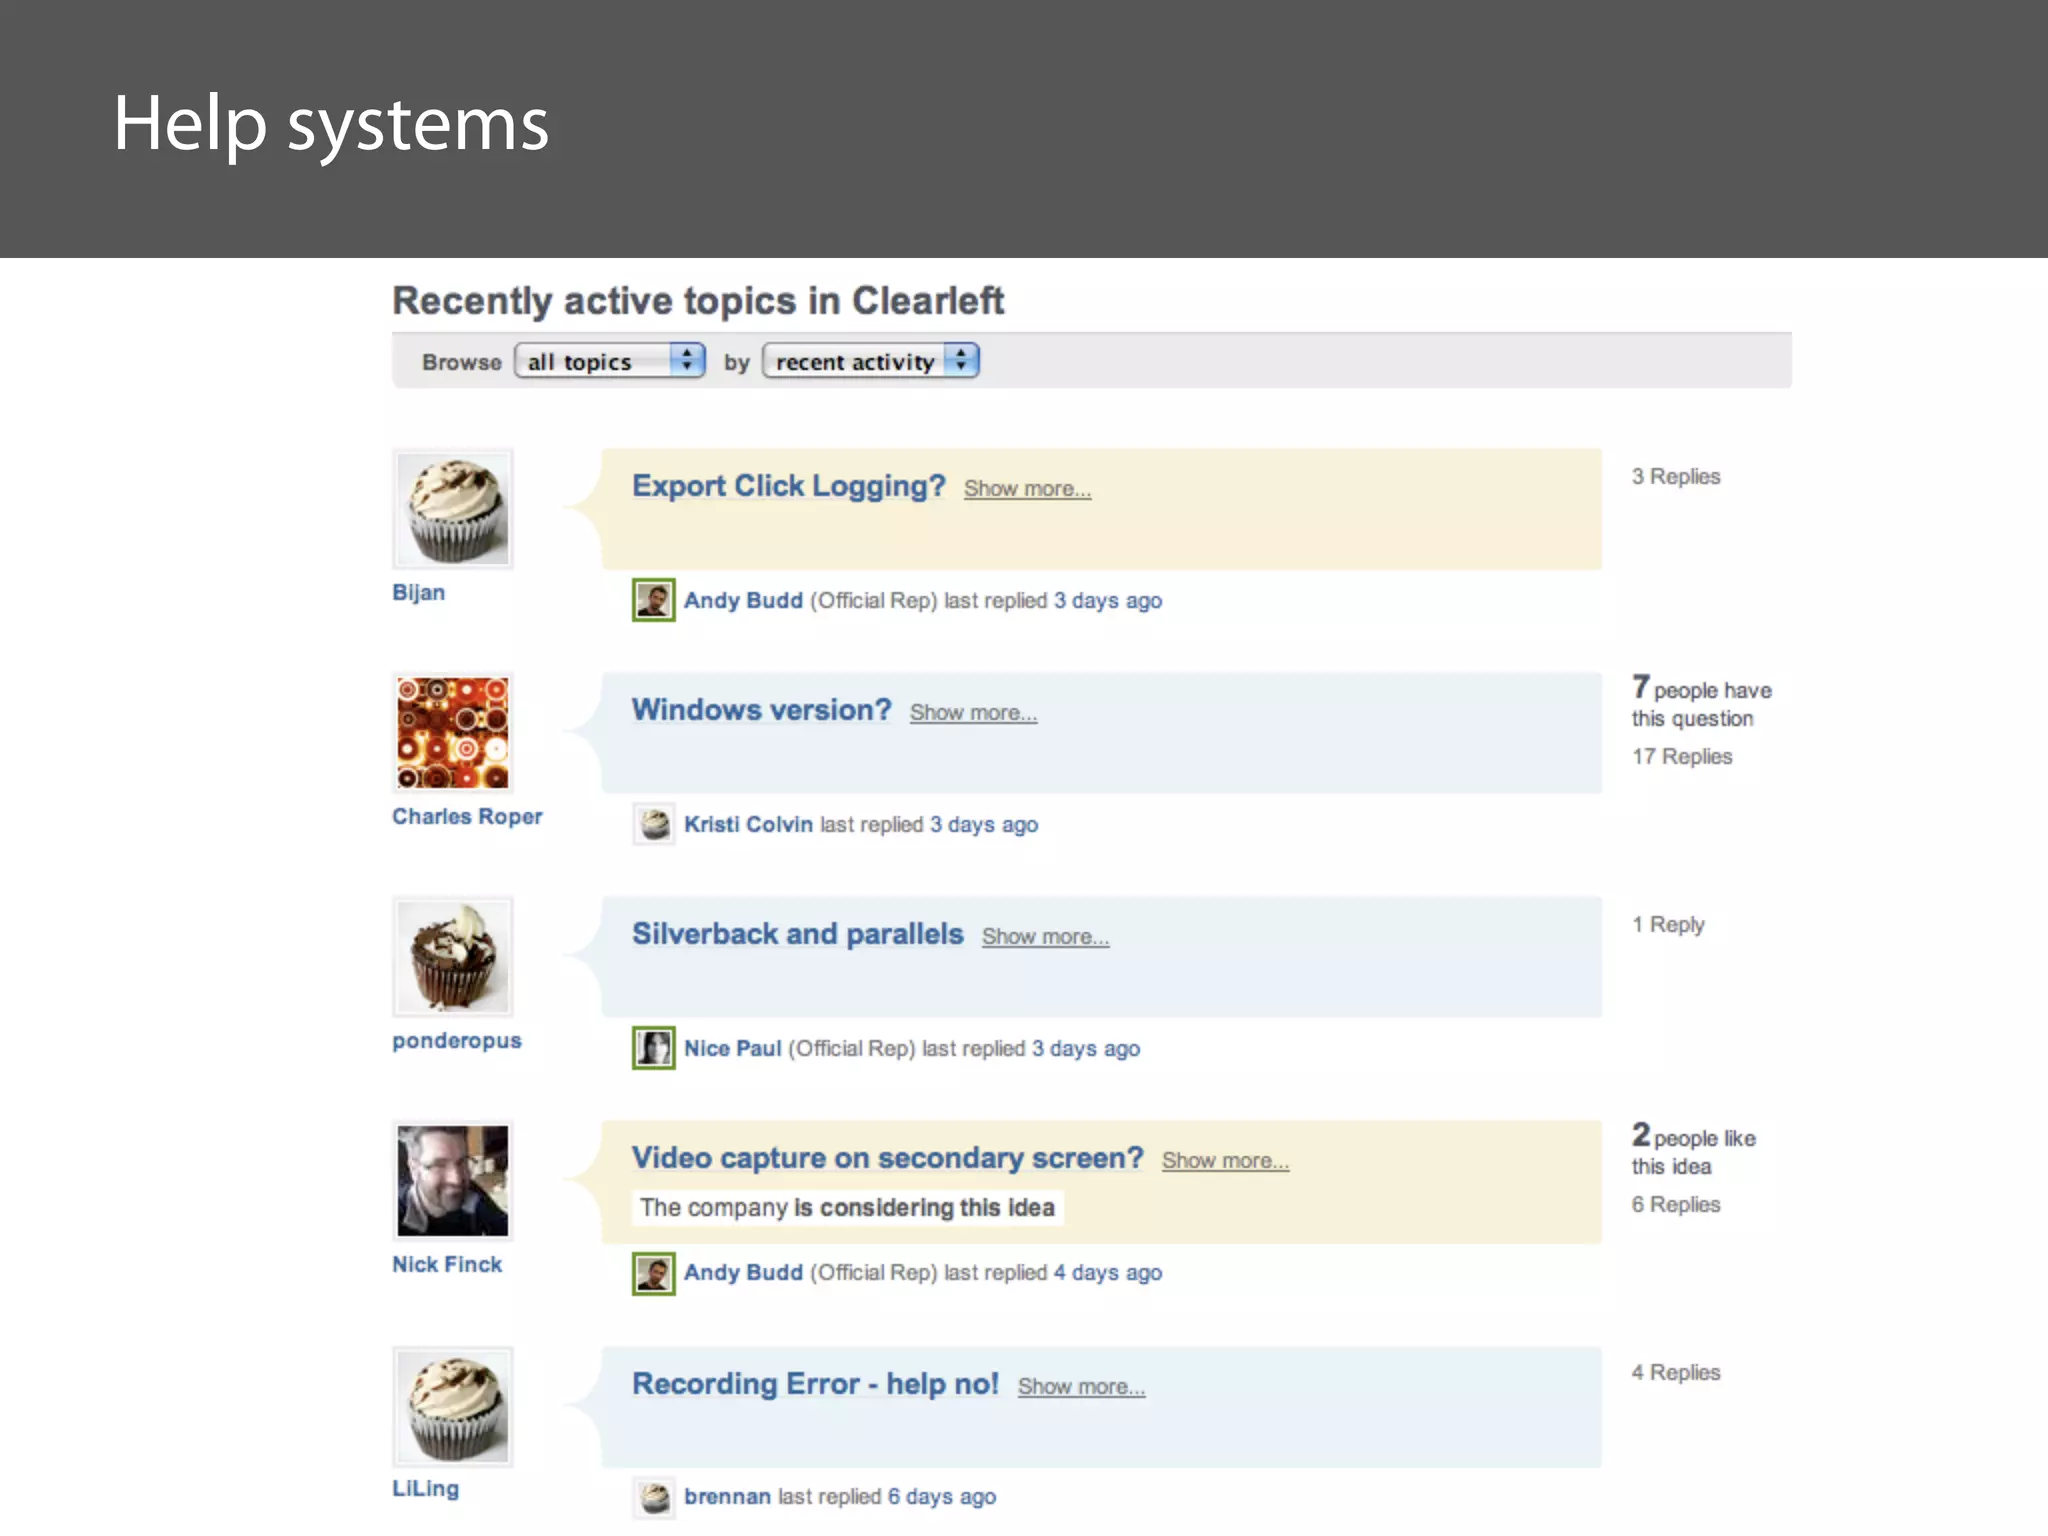Click Bijan's cupcake avatar thumbnail
2048x1536 pixels.
coord(453,509)
